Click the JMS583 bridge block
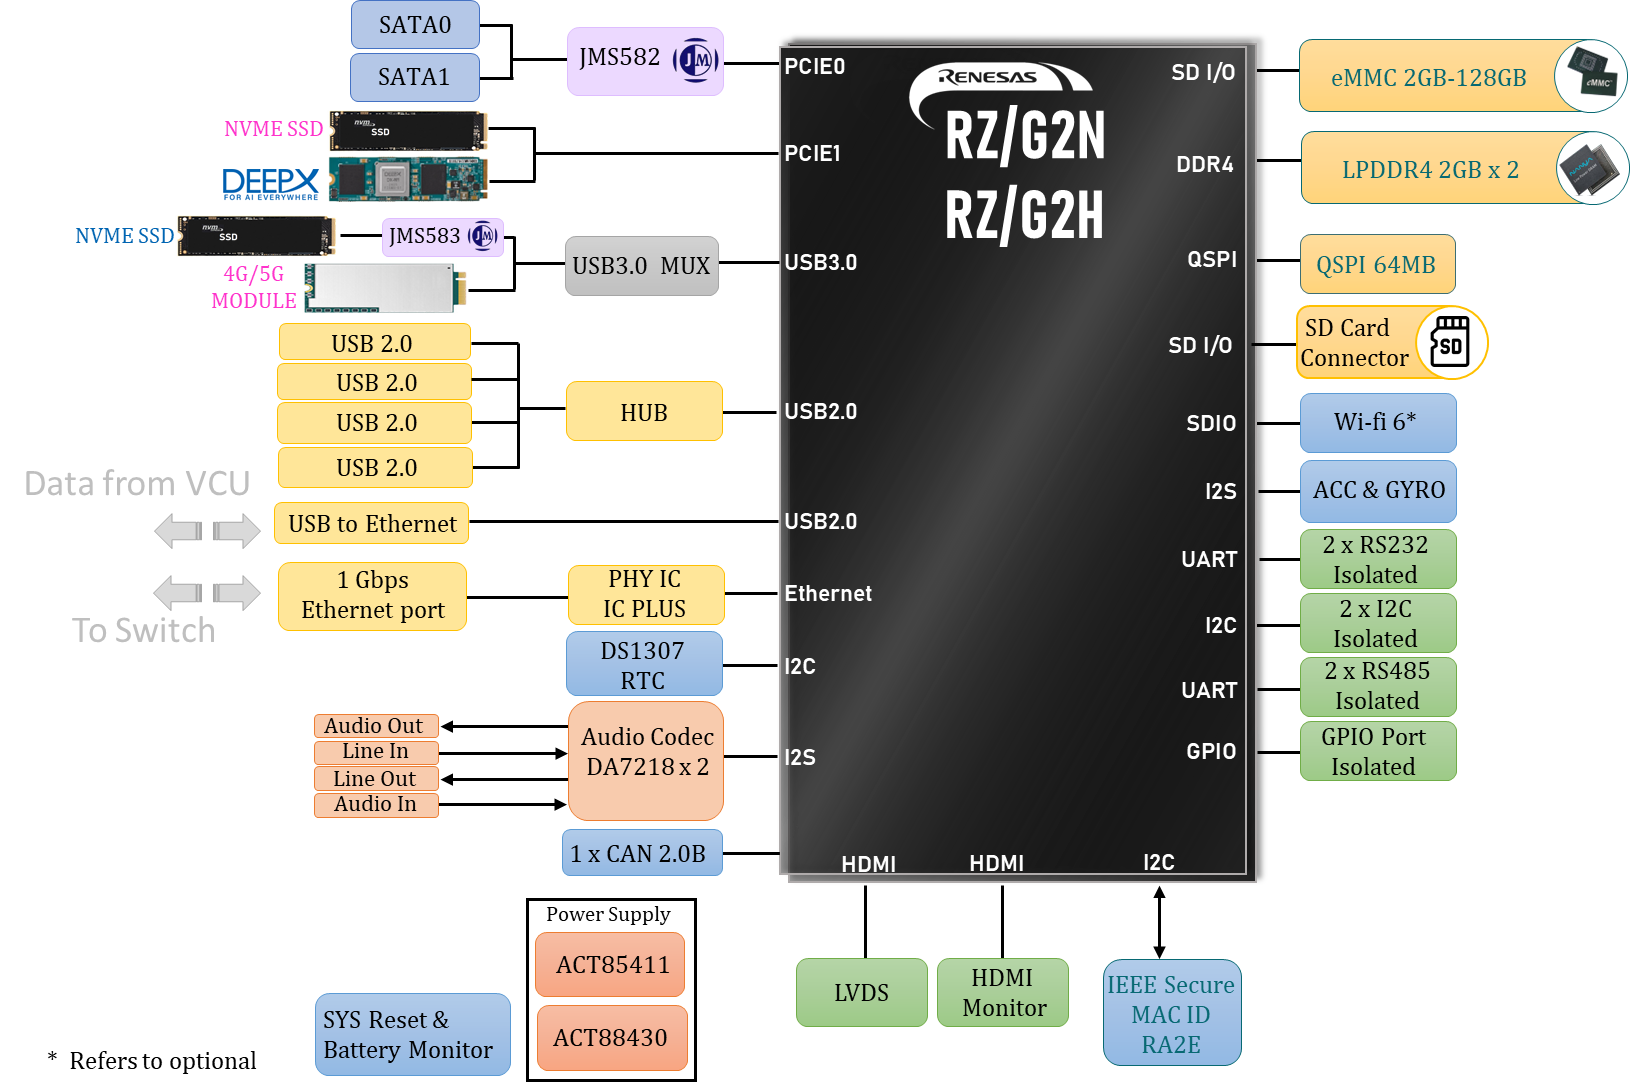This screenshot has width=1630, height=1091. pos(443,237)
